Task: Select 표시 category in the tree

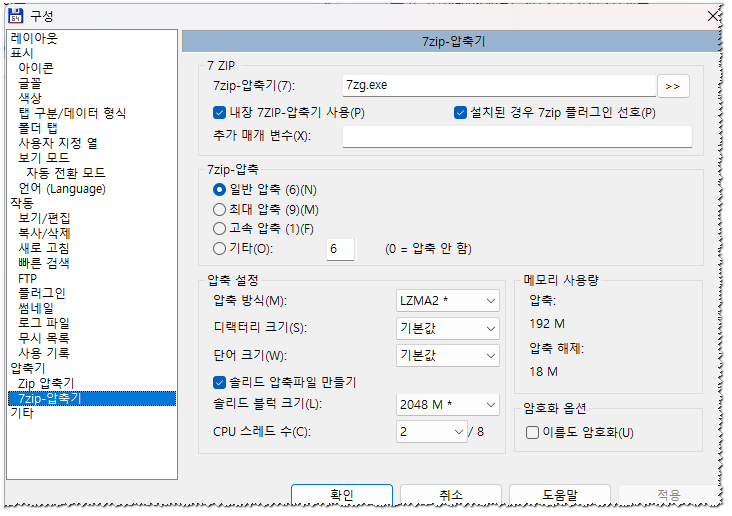Action: [x=22, y=53]
